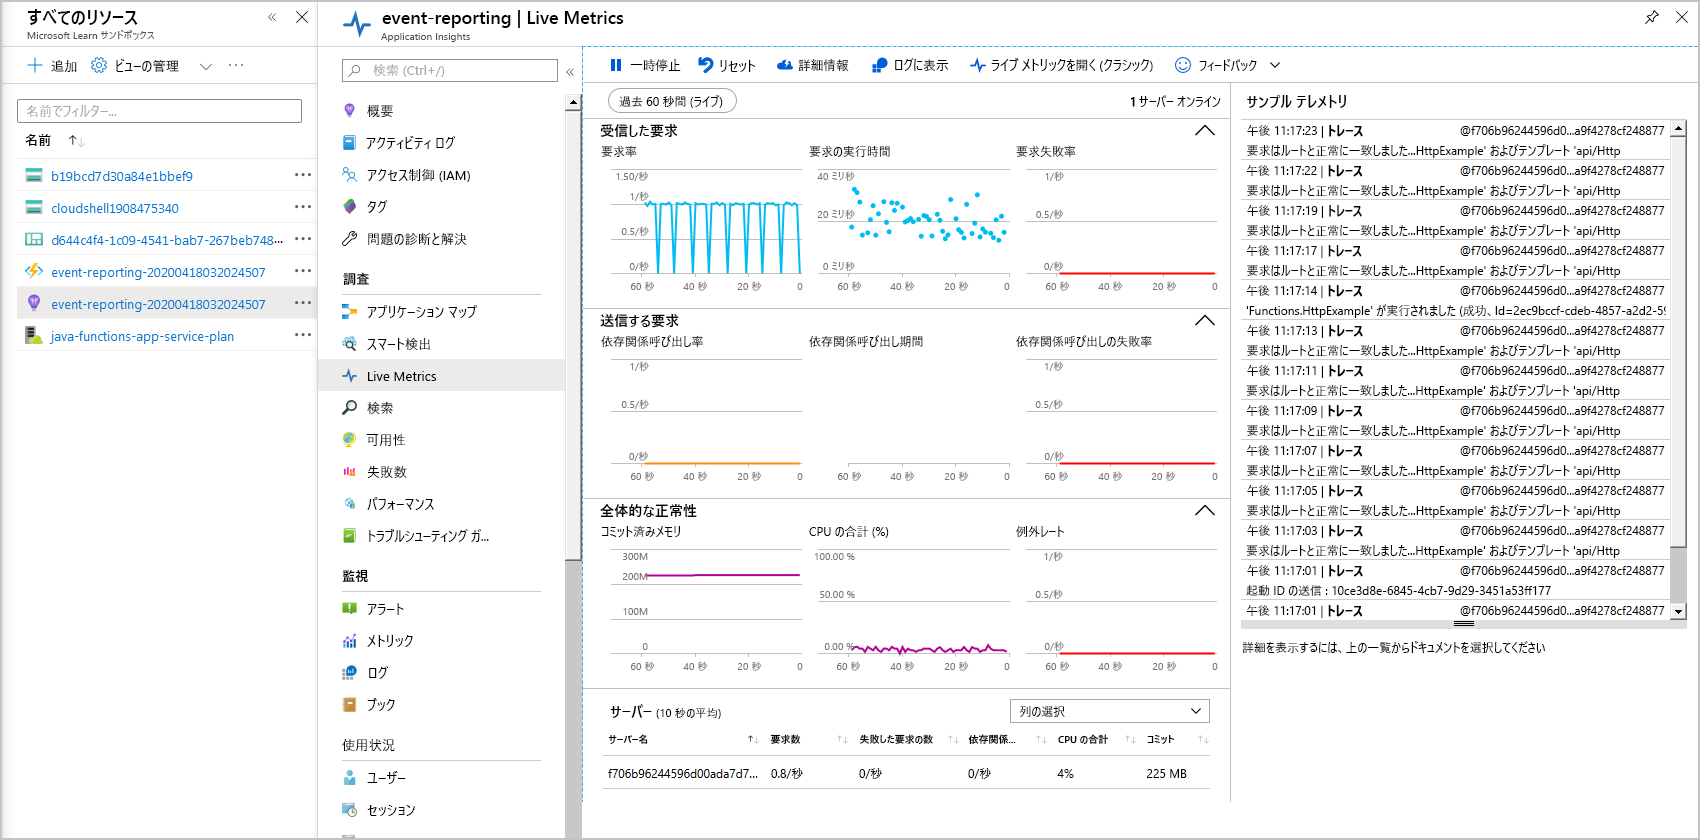Open ビューの管理 gear menu
The height and width of the screenshot is (840, 1700).
point(135,65)
